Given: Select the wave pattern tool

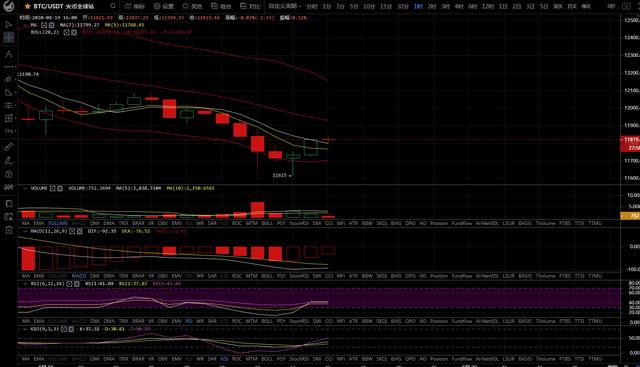Looking at the screenshot, I should coord(9,131).
